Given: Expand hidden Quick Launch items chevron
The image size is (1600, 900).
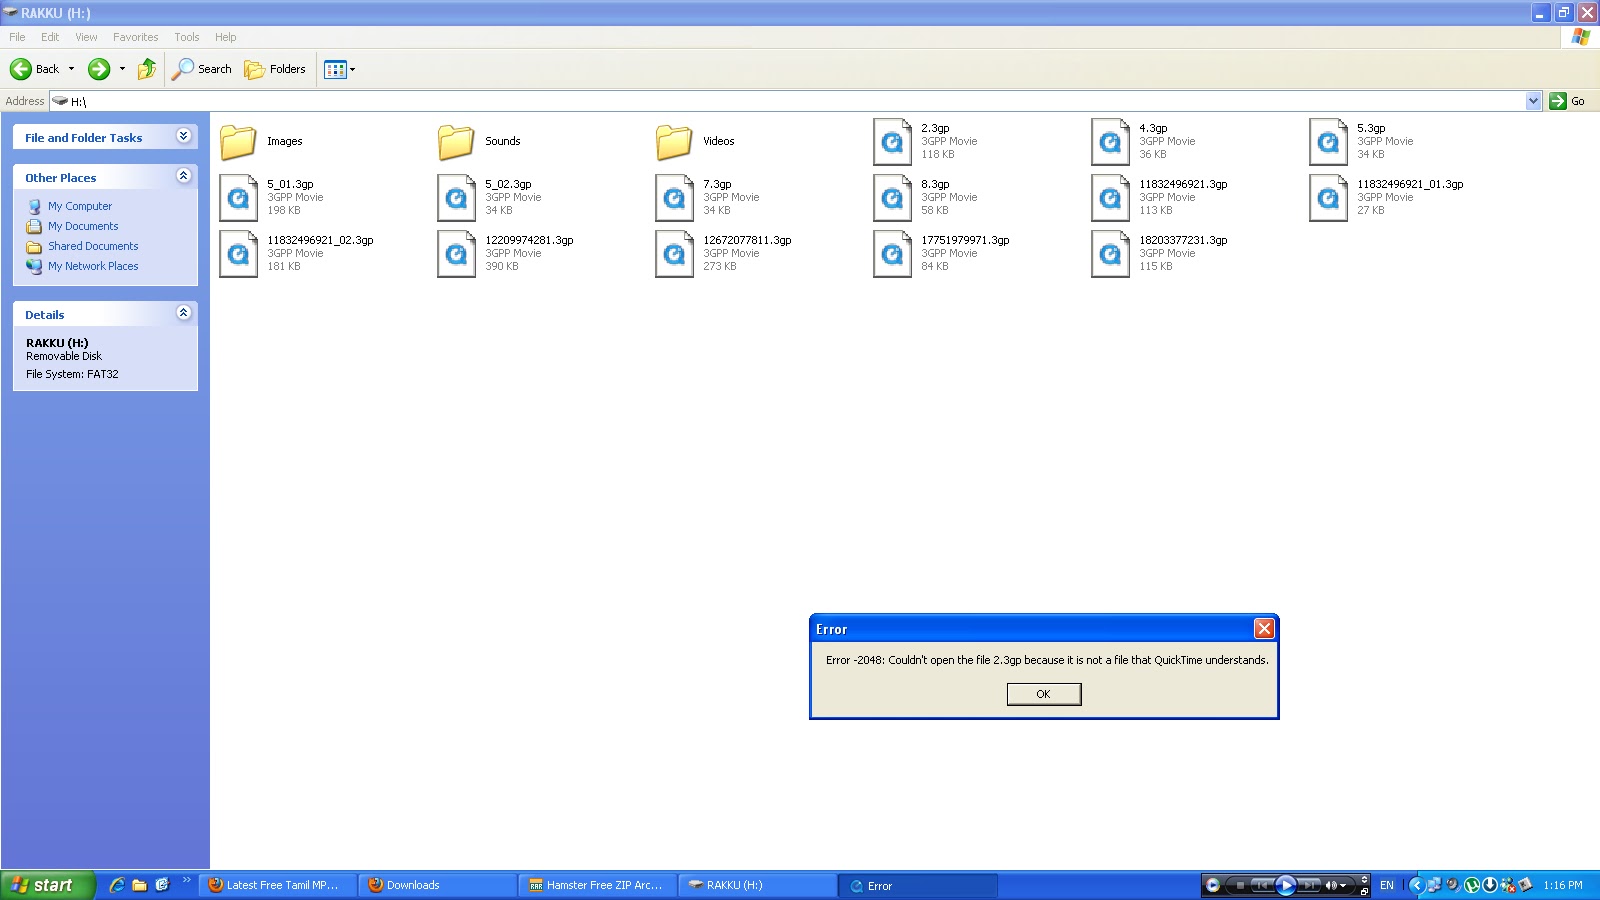Looking at the screenshot, I should [186, 880].
